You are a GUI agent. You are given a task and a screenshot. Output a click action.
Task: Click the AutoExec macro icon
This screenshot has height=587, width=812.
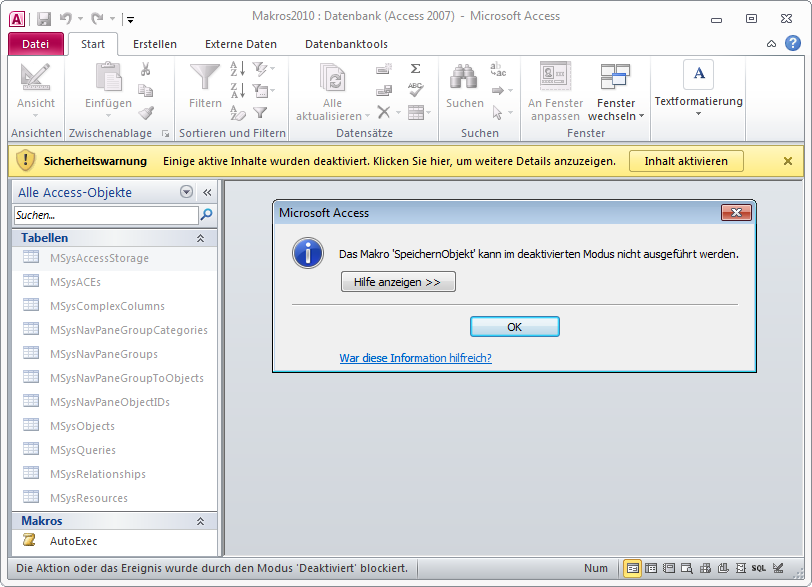pos(30,541)
